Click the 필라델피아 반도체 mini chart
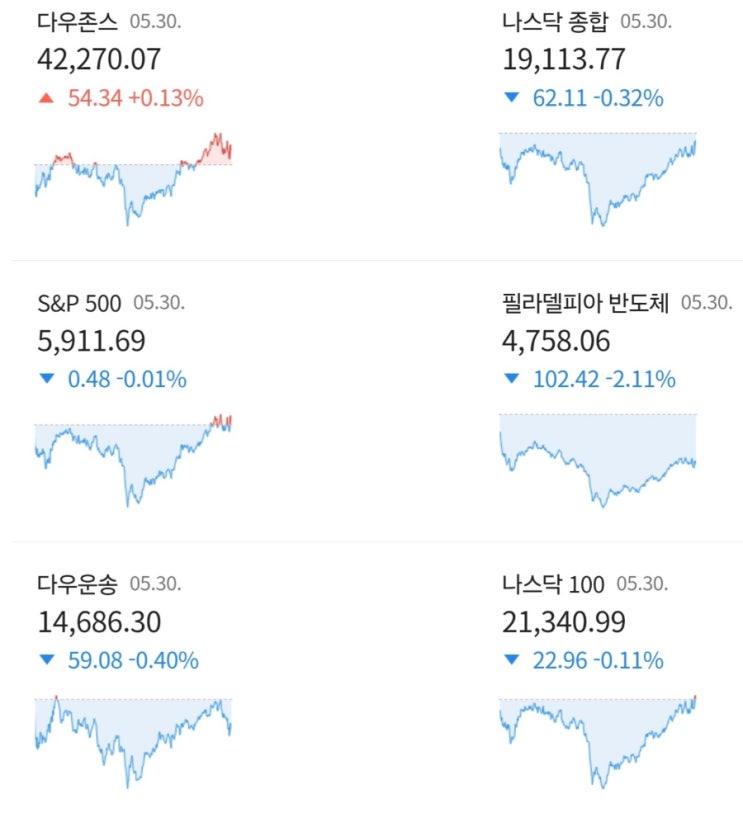The height and width of the screenshot is (818, 743). 597,459
